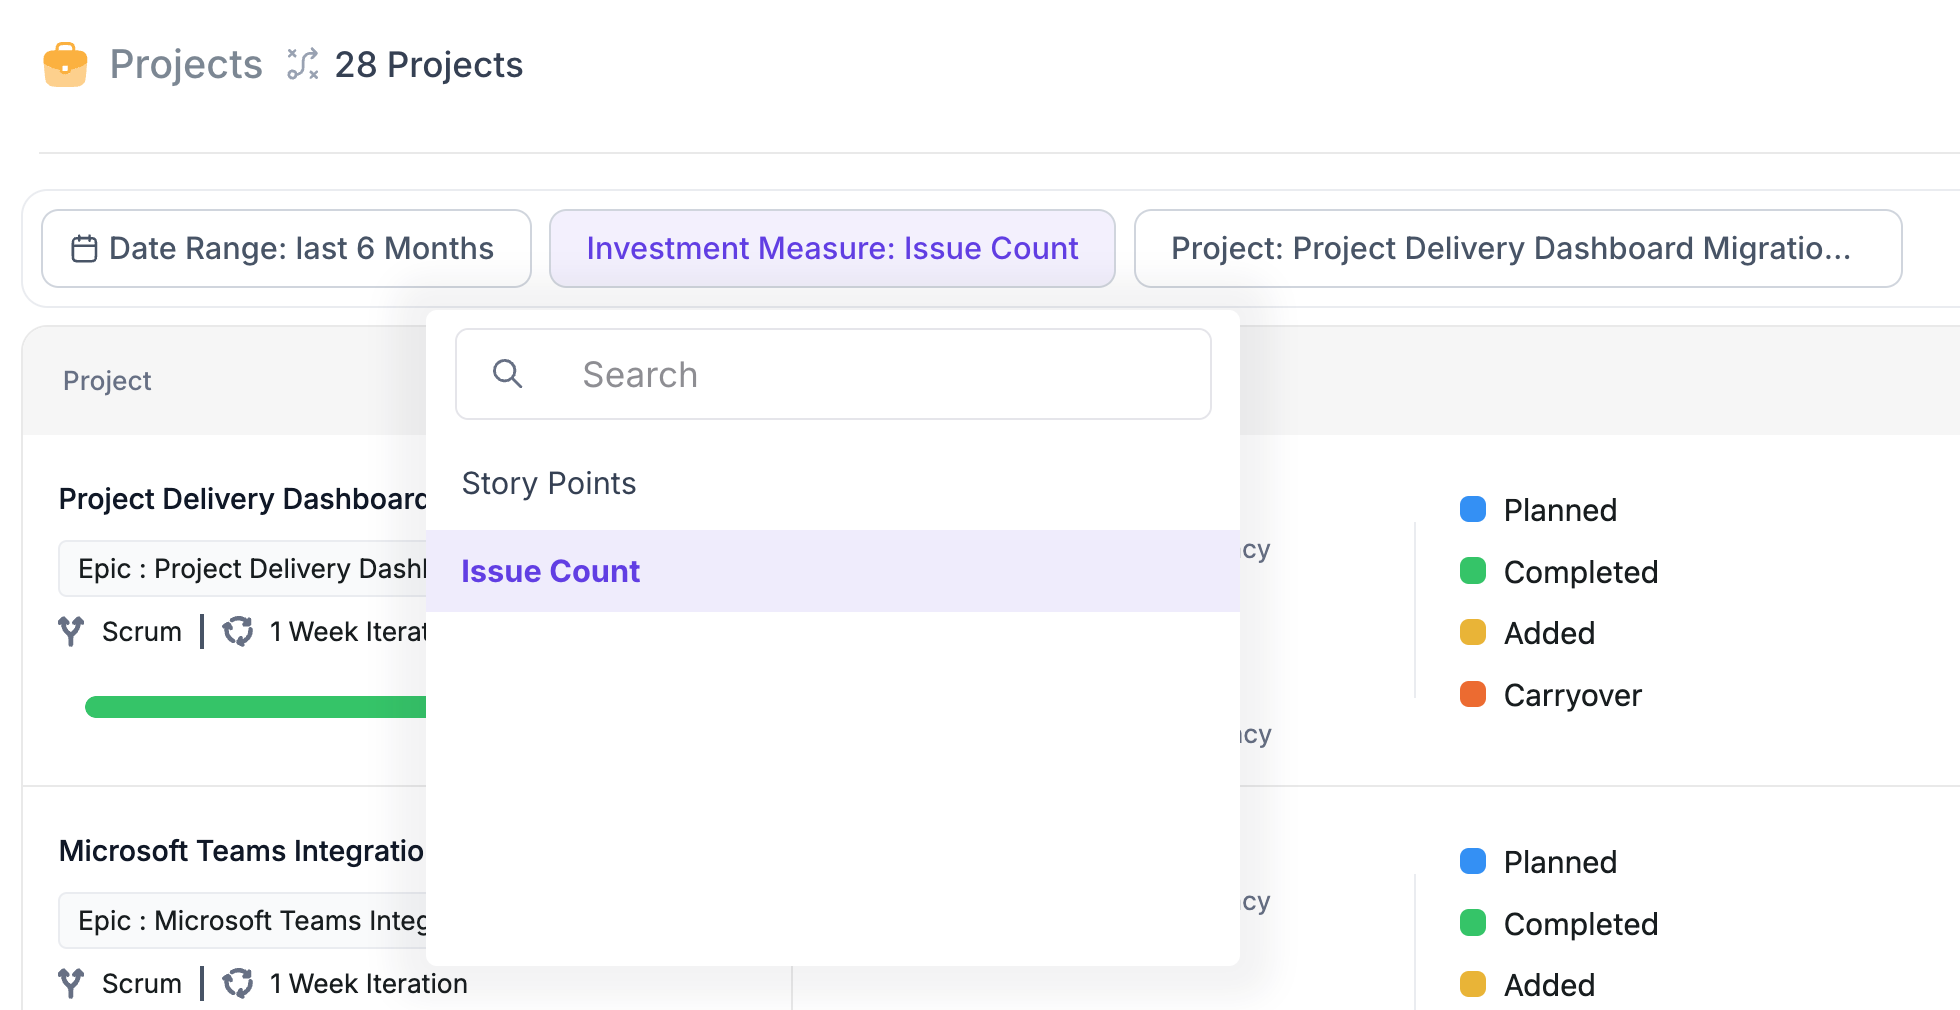The width and height of the screenshot is (1960, 1010).
Task: Focus the Search field in the dropdown
Action: pos(833,374)
